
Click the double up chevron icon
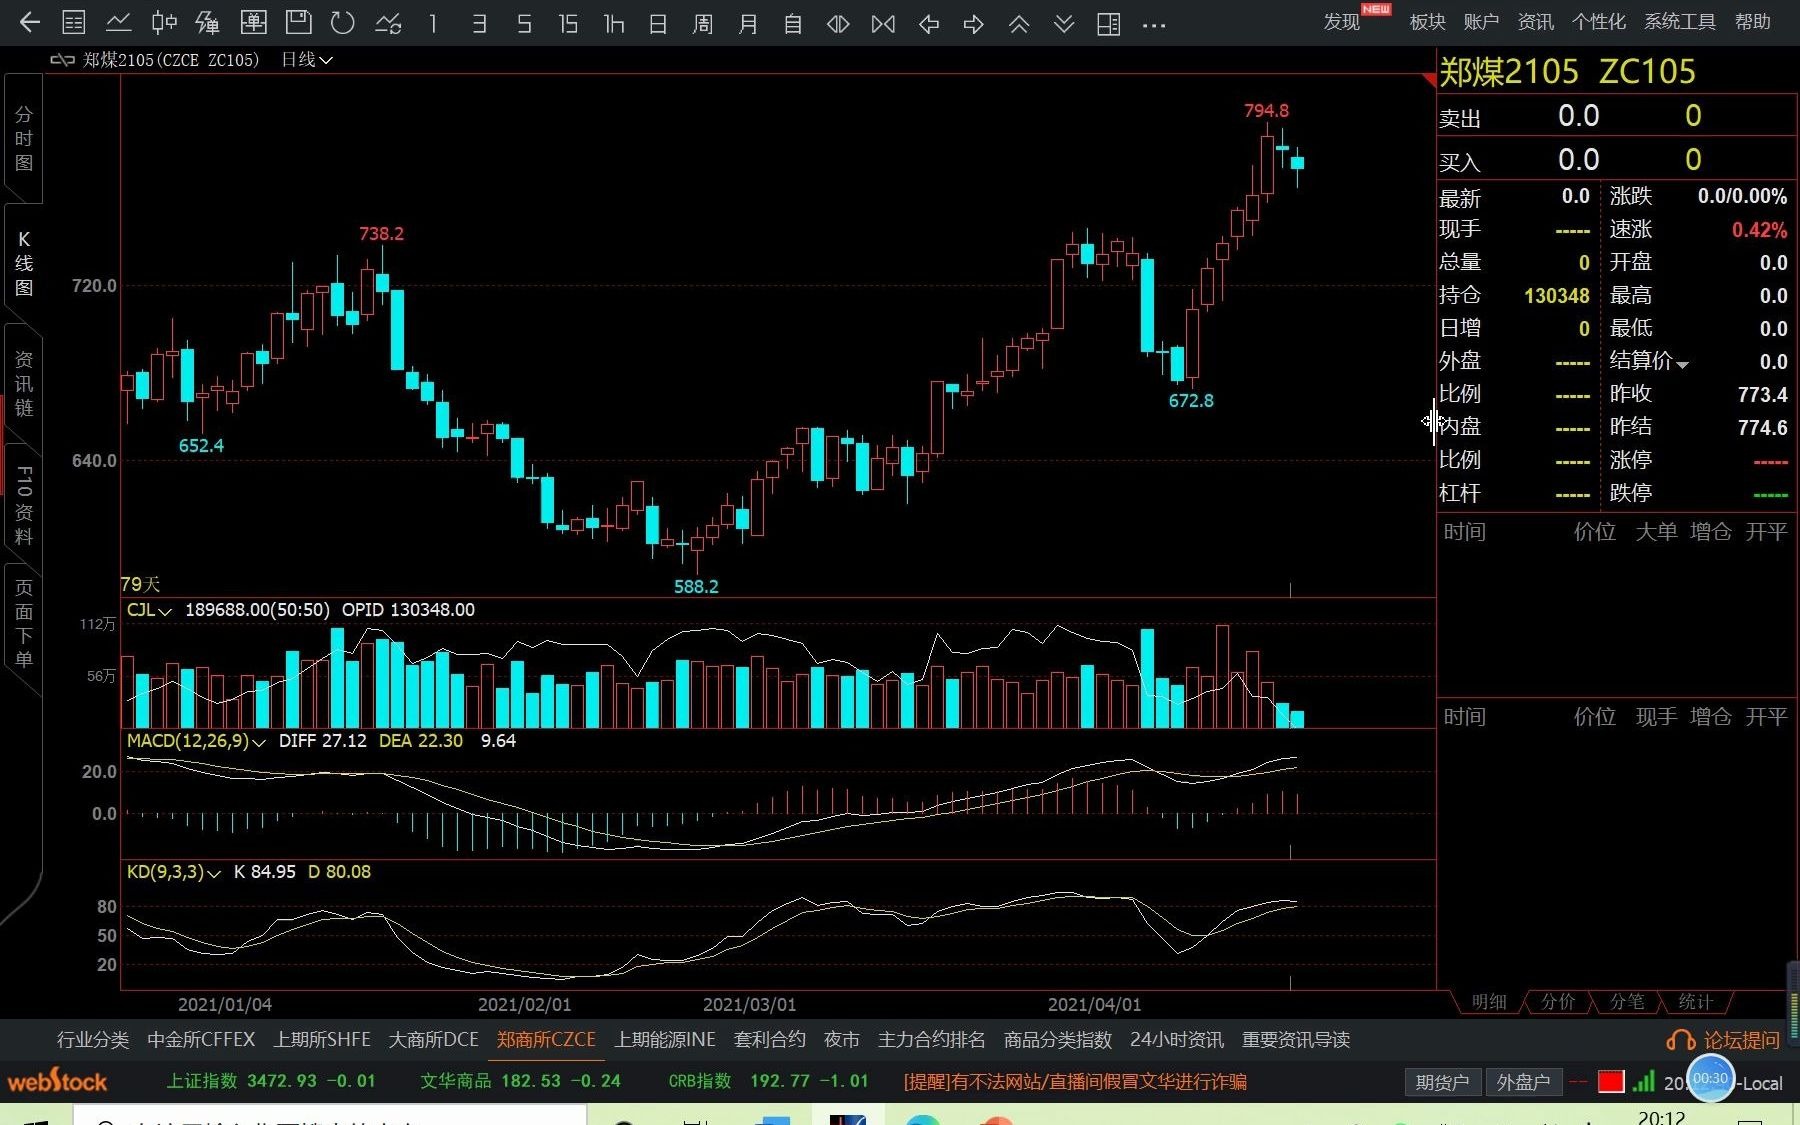[x=1019, y=23]
